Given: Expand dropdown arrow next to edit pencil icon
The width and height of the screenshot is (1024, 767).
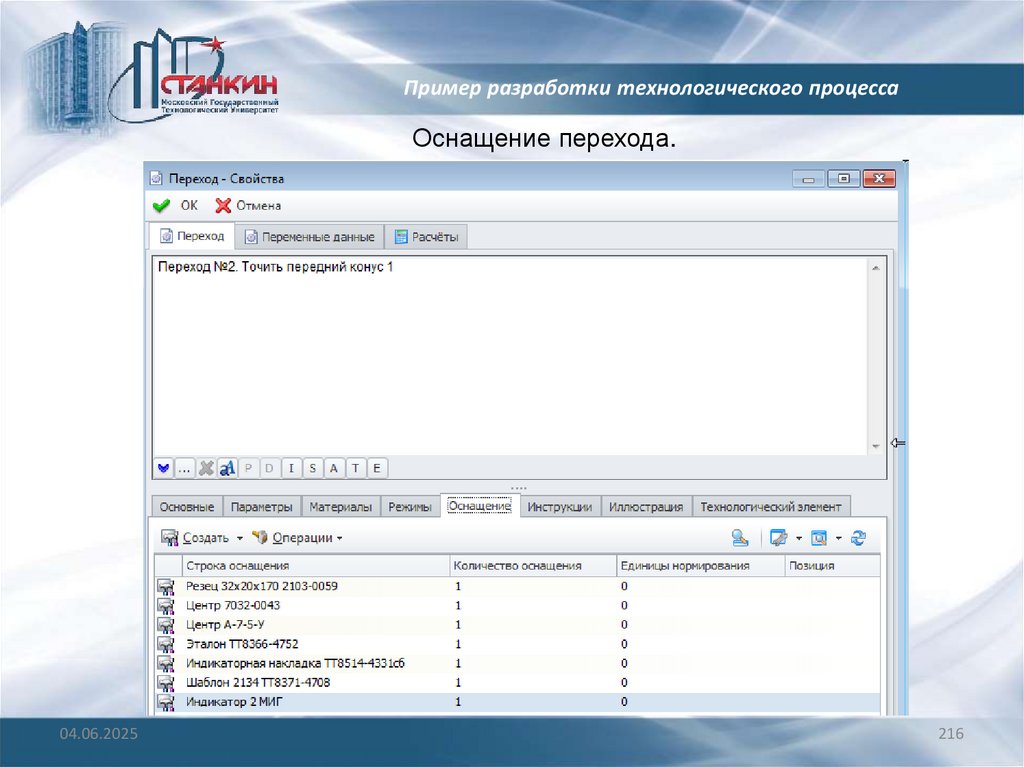Looking at the screenshot, I should coord(799,538).
